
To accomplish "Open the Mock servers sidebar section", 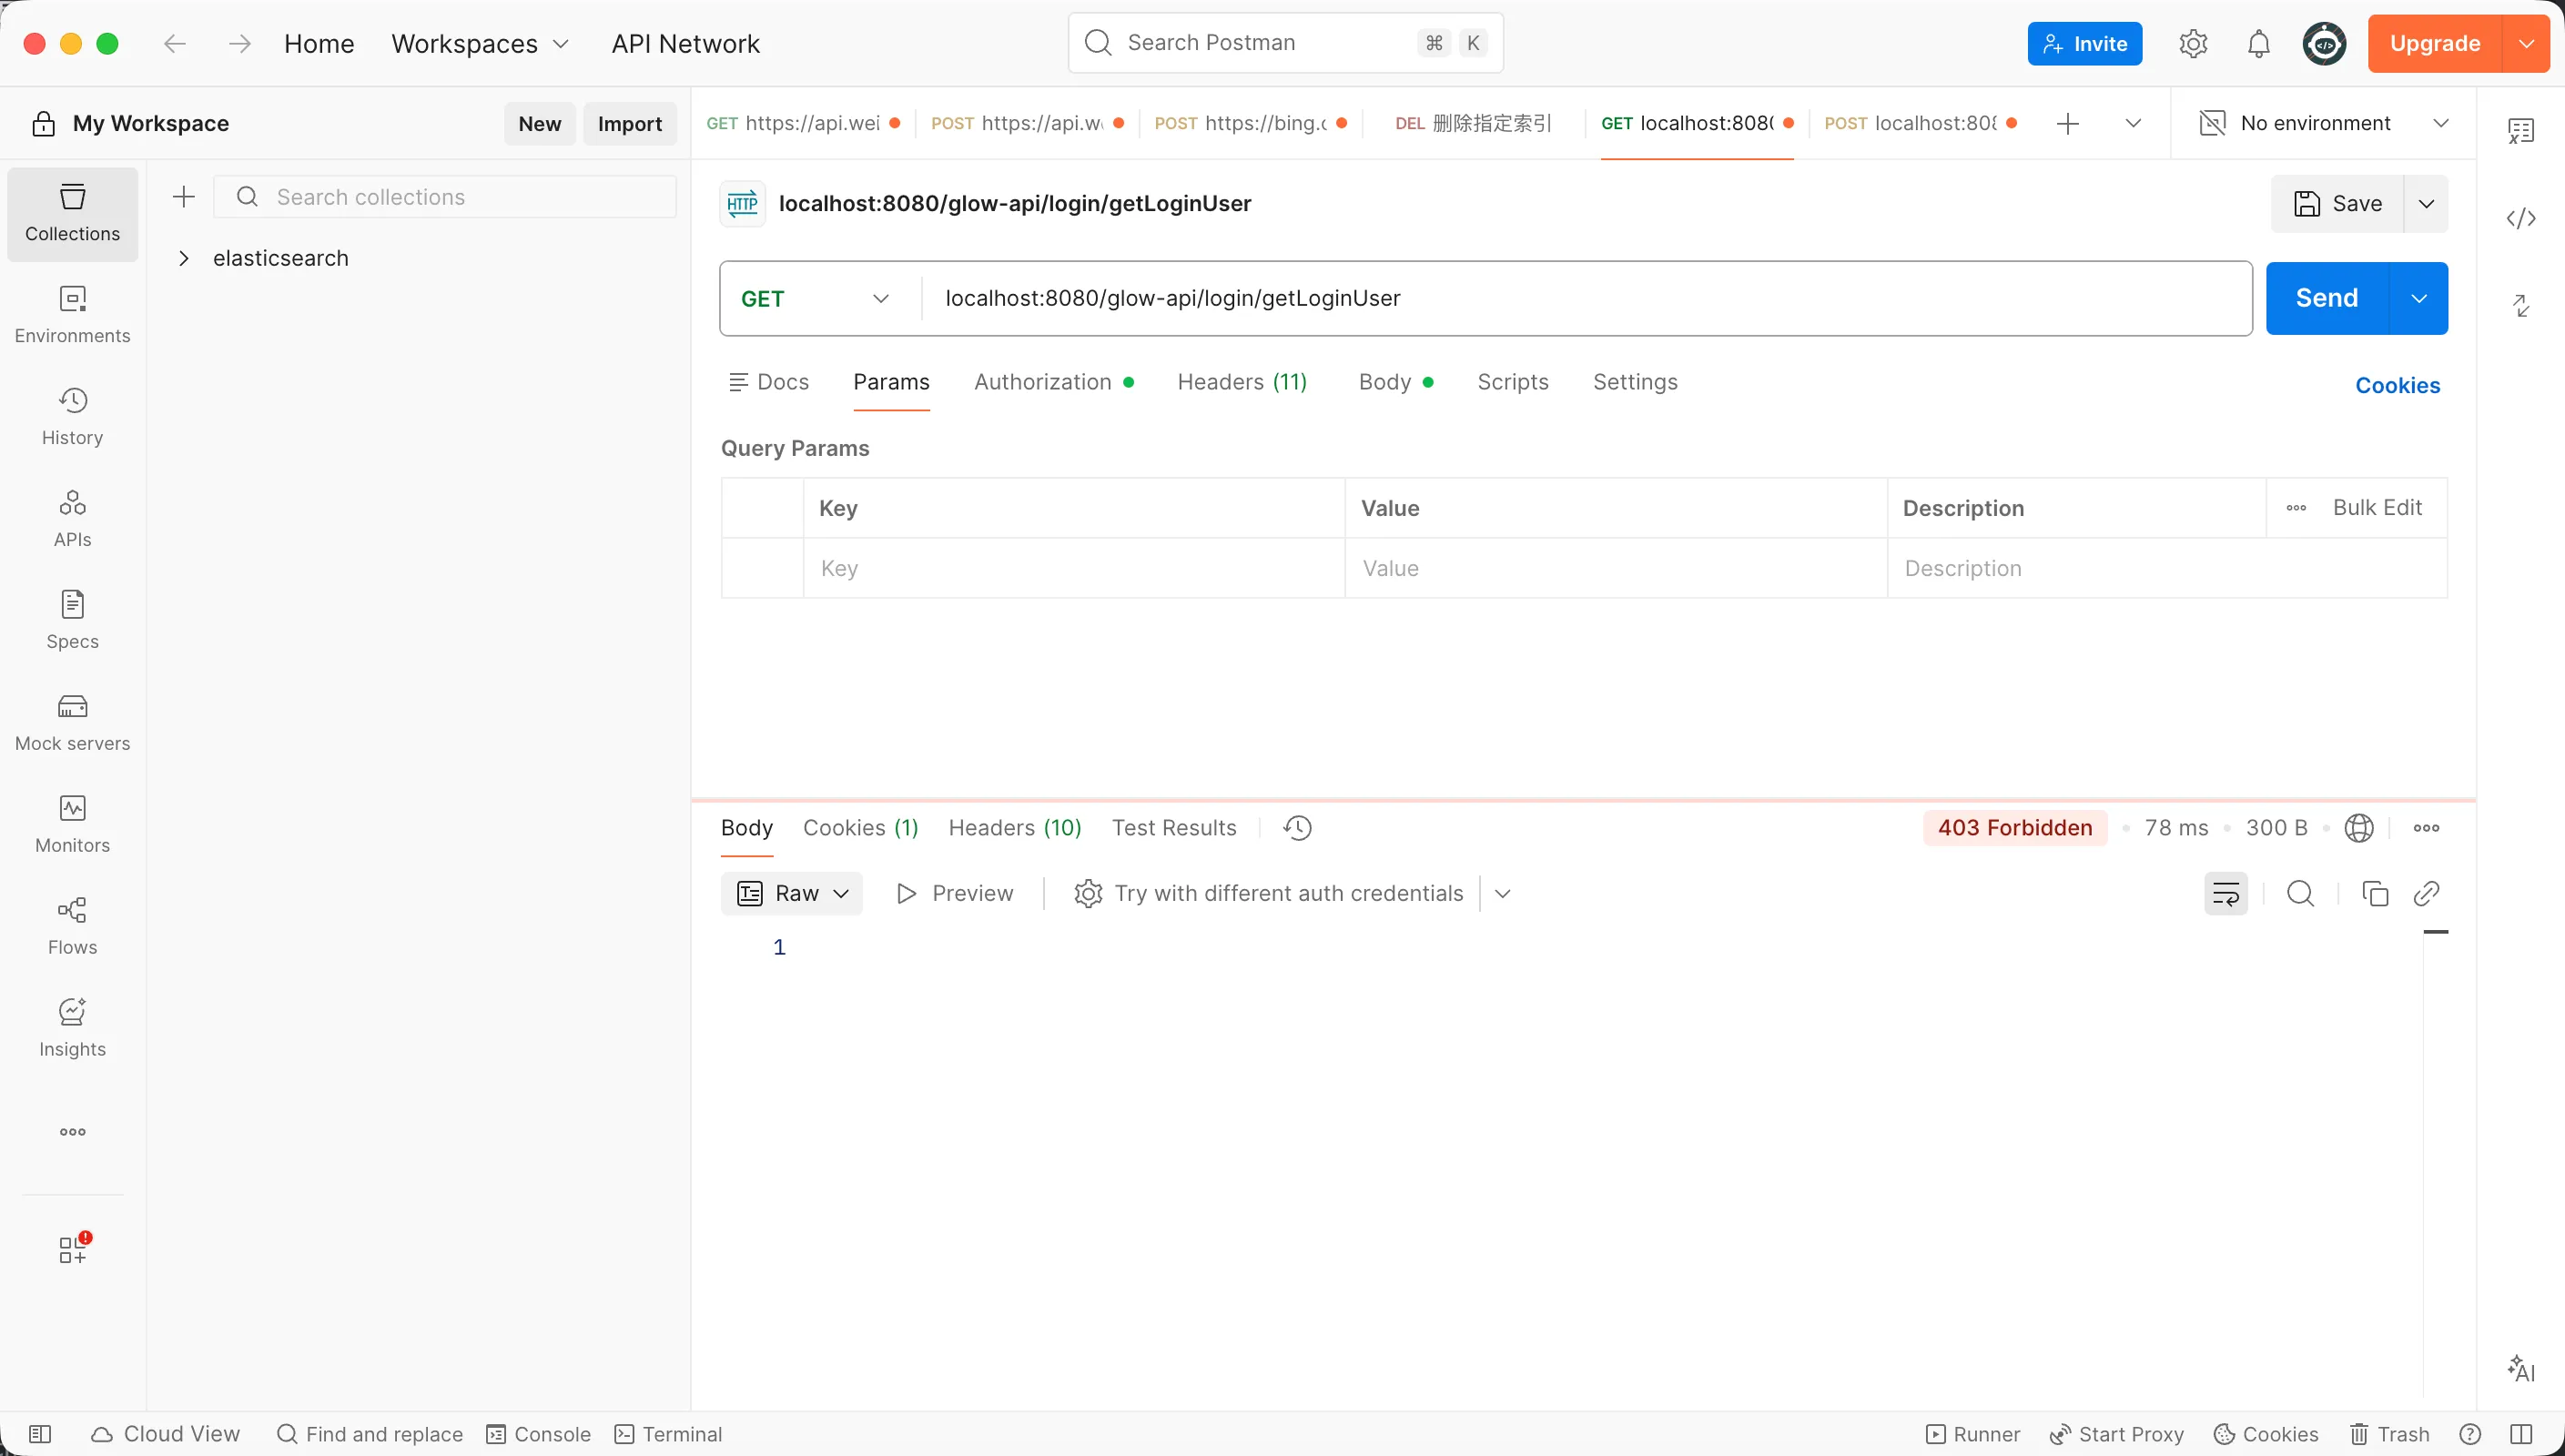I will pos(72,722).
